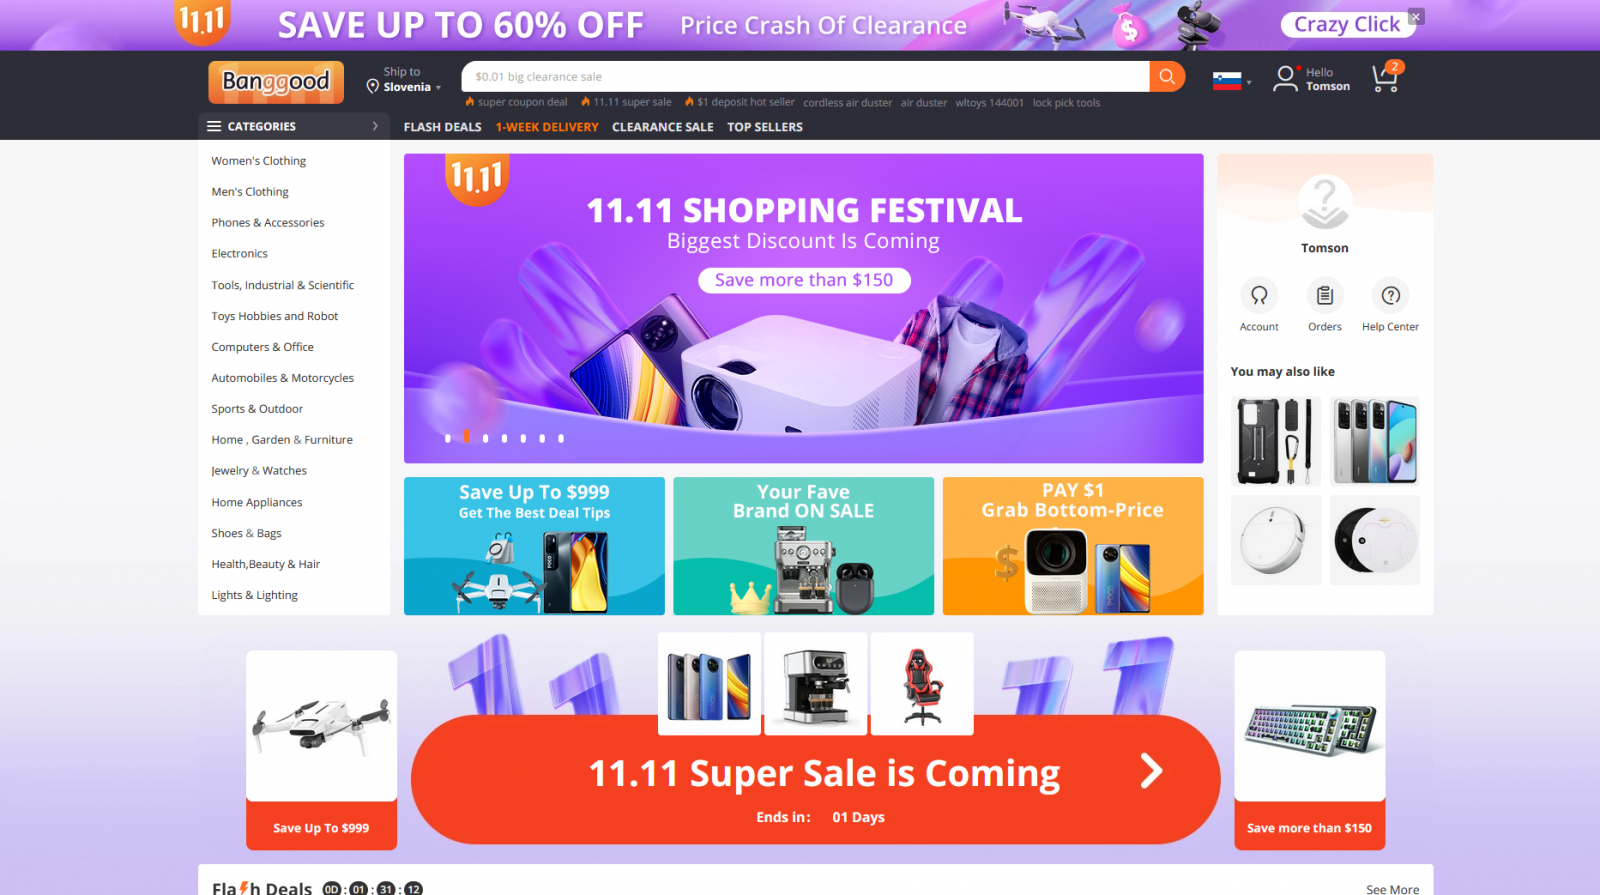Select the CLEARANCE SALE menu item
Viewport: 1600px width, 895px height.
662,127
